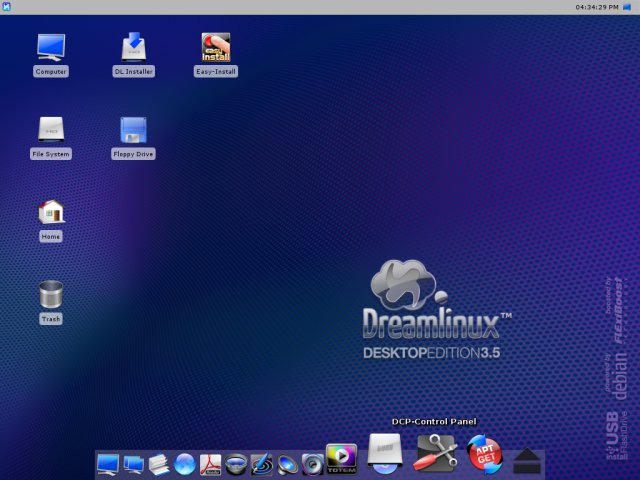Viewport: 640px width, 480px height.
Task: Click the blue tray icon beside the clock
Action: coord(627,7)
